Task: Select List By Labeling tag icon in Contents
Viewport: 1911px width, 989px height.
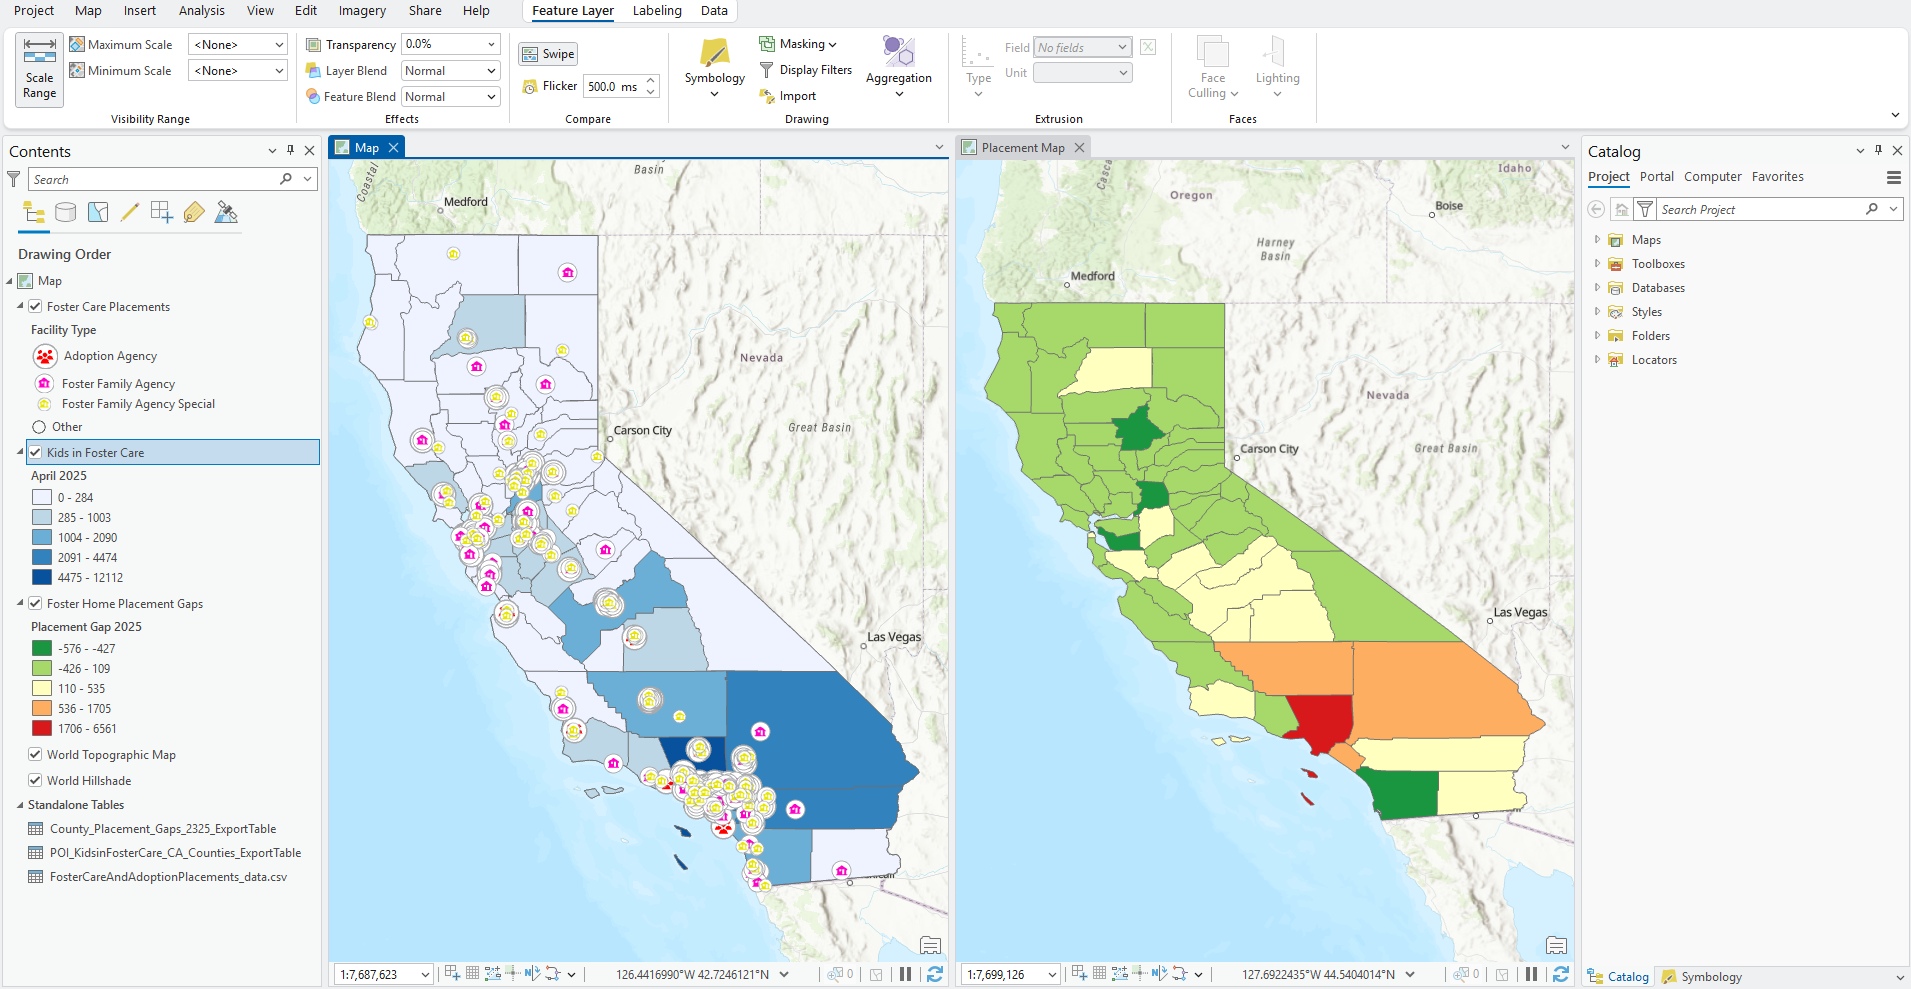Action: pyautogui.click(x=193, y=212)
